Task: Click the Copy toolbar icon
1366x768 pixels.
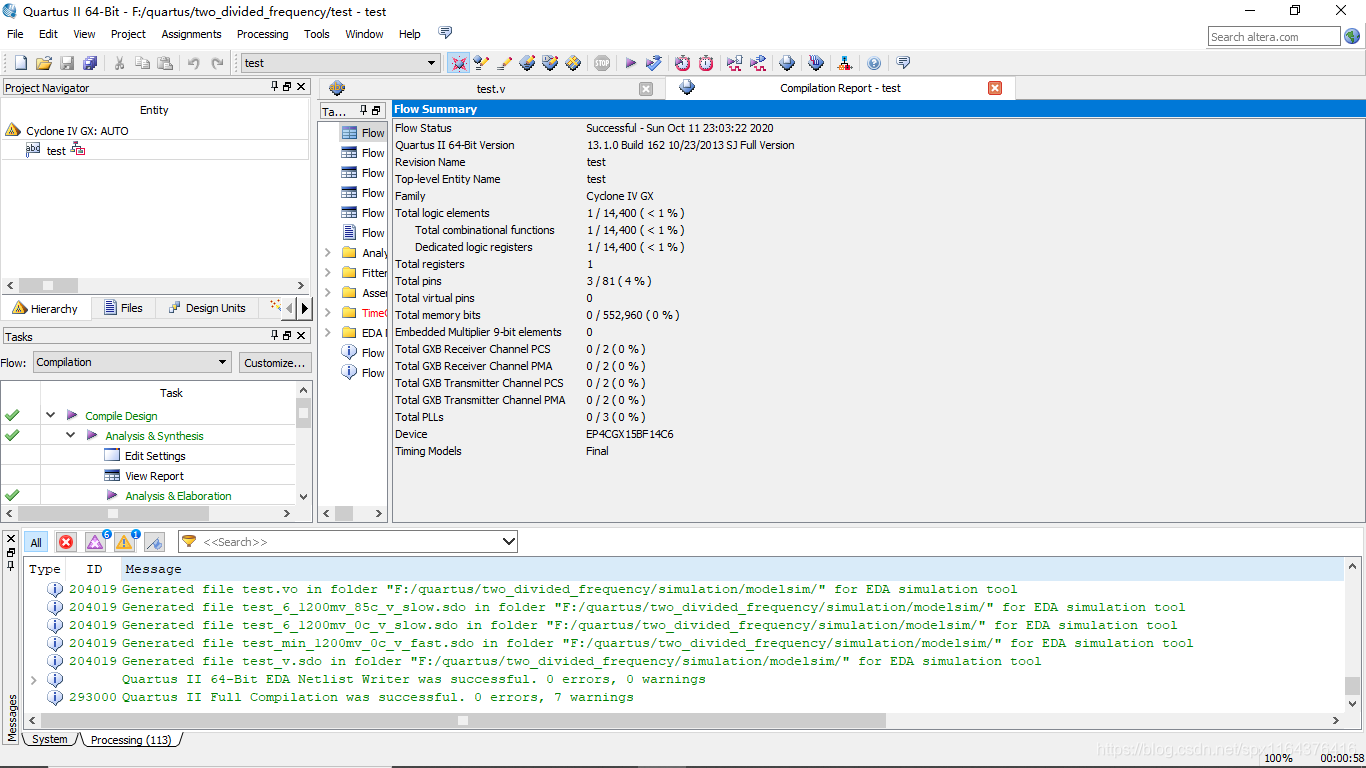Action: (142, 63)
